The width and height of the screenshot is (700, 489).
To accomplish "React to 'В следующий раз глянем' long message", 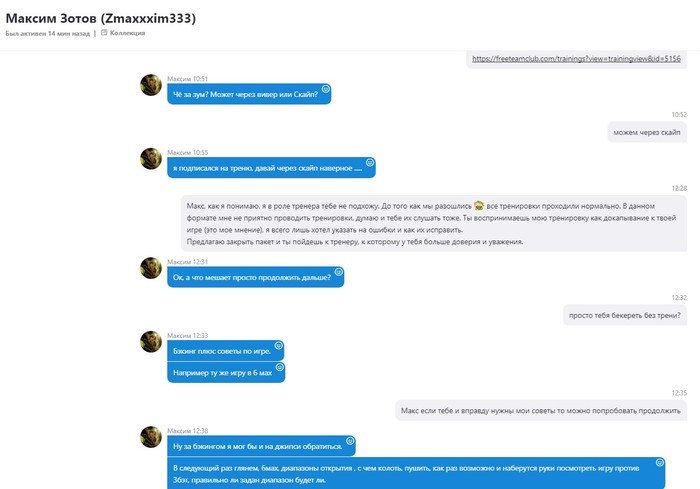I will (x=659, y=463).
